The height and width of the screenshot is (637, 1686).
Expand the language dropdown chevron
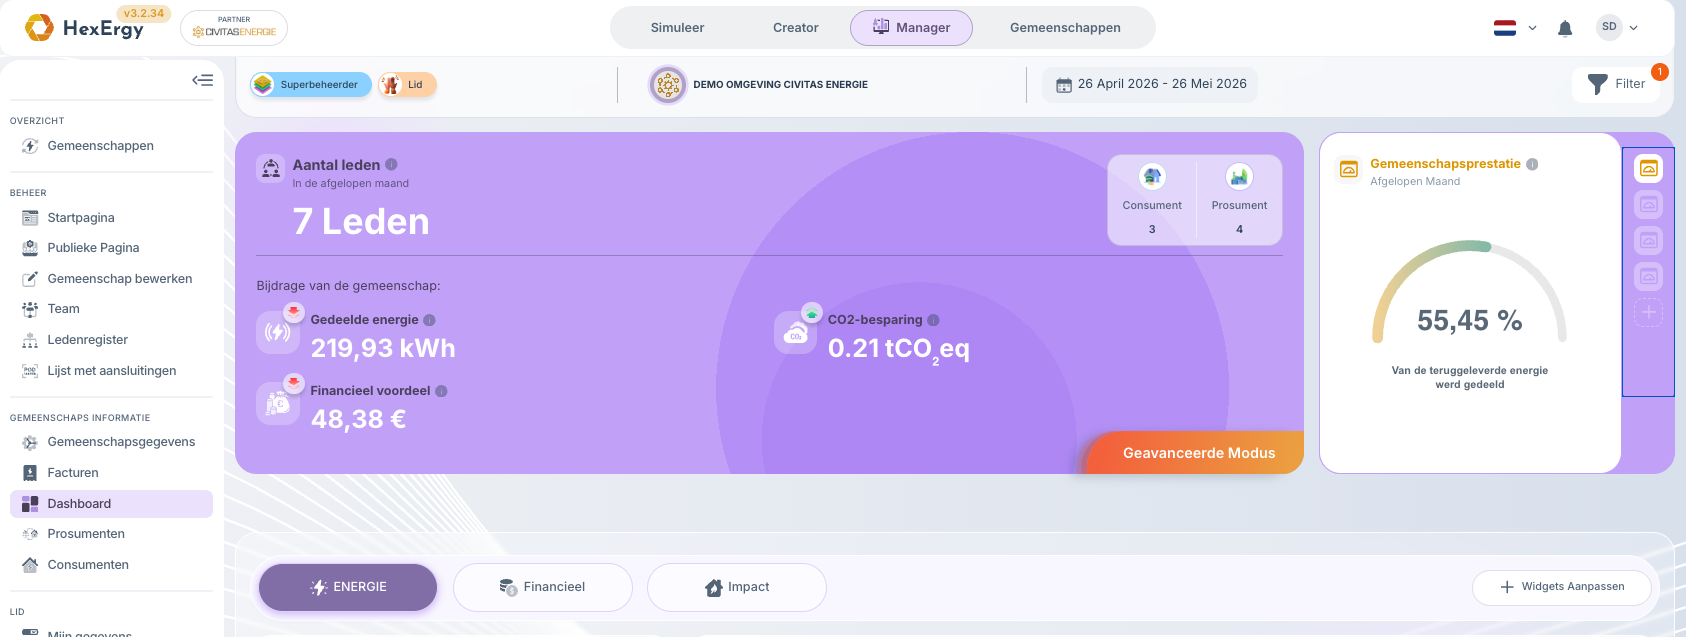click(1532, 28)
